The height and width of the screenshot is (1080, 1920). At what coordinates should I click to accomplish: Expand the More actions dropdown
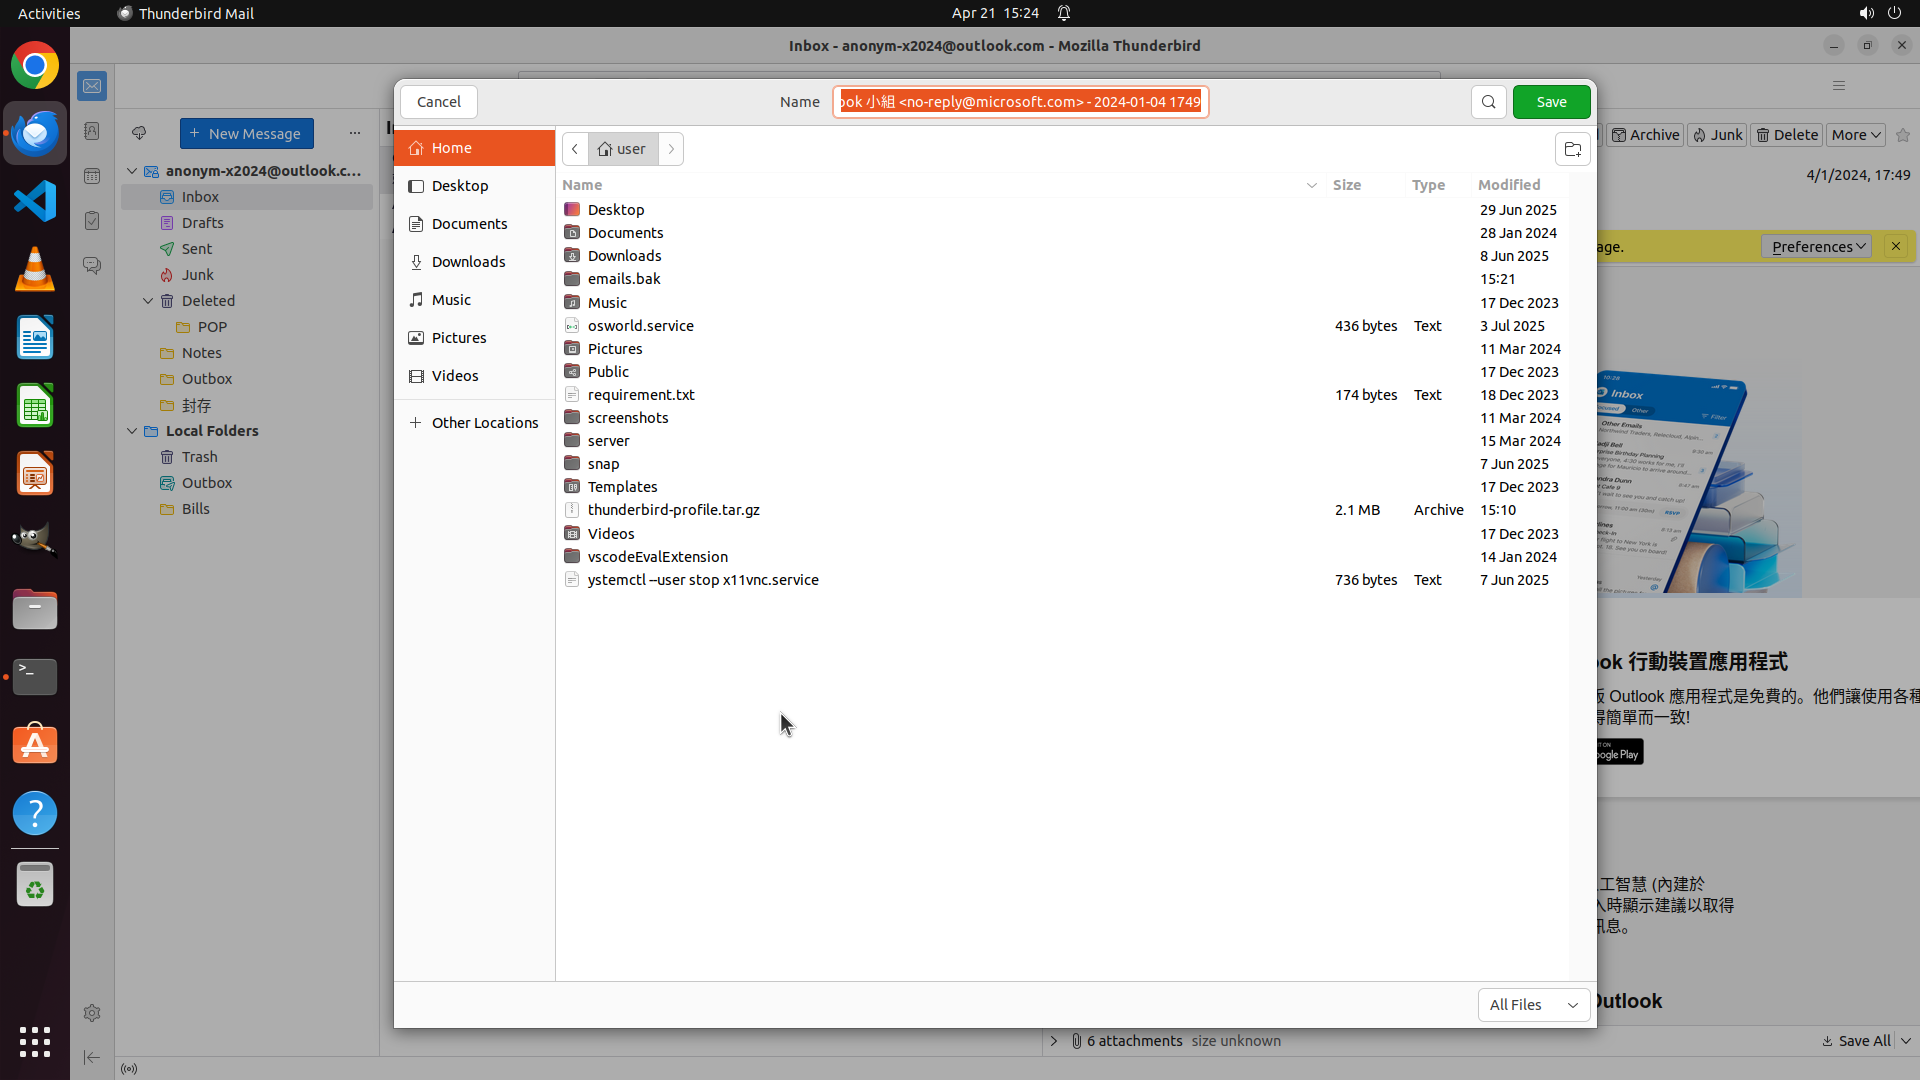click(1856, 135)
